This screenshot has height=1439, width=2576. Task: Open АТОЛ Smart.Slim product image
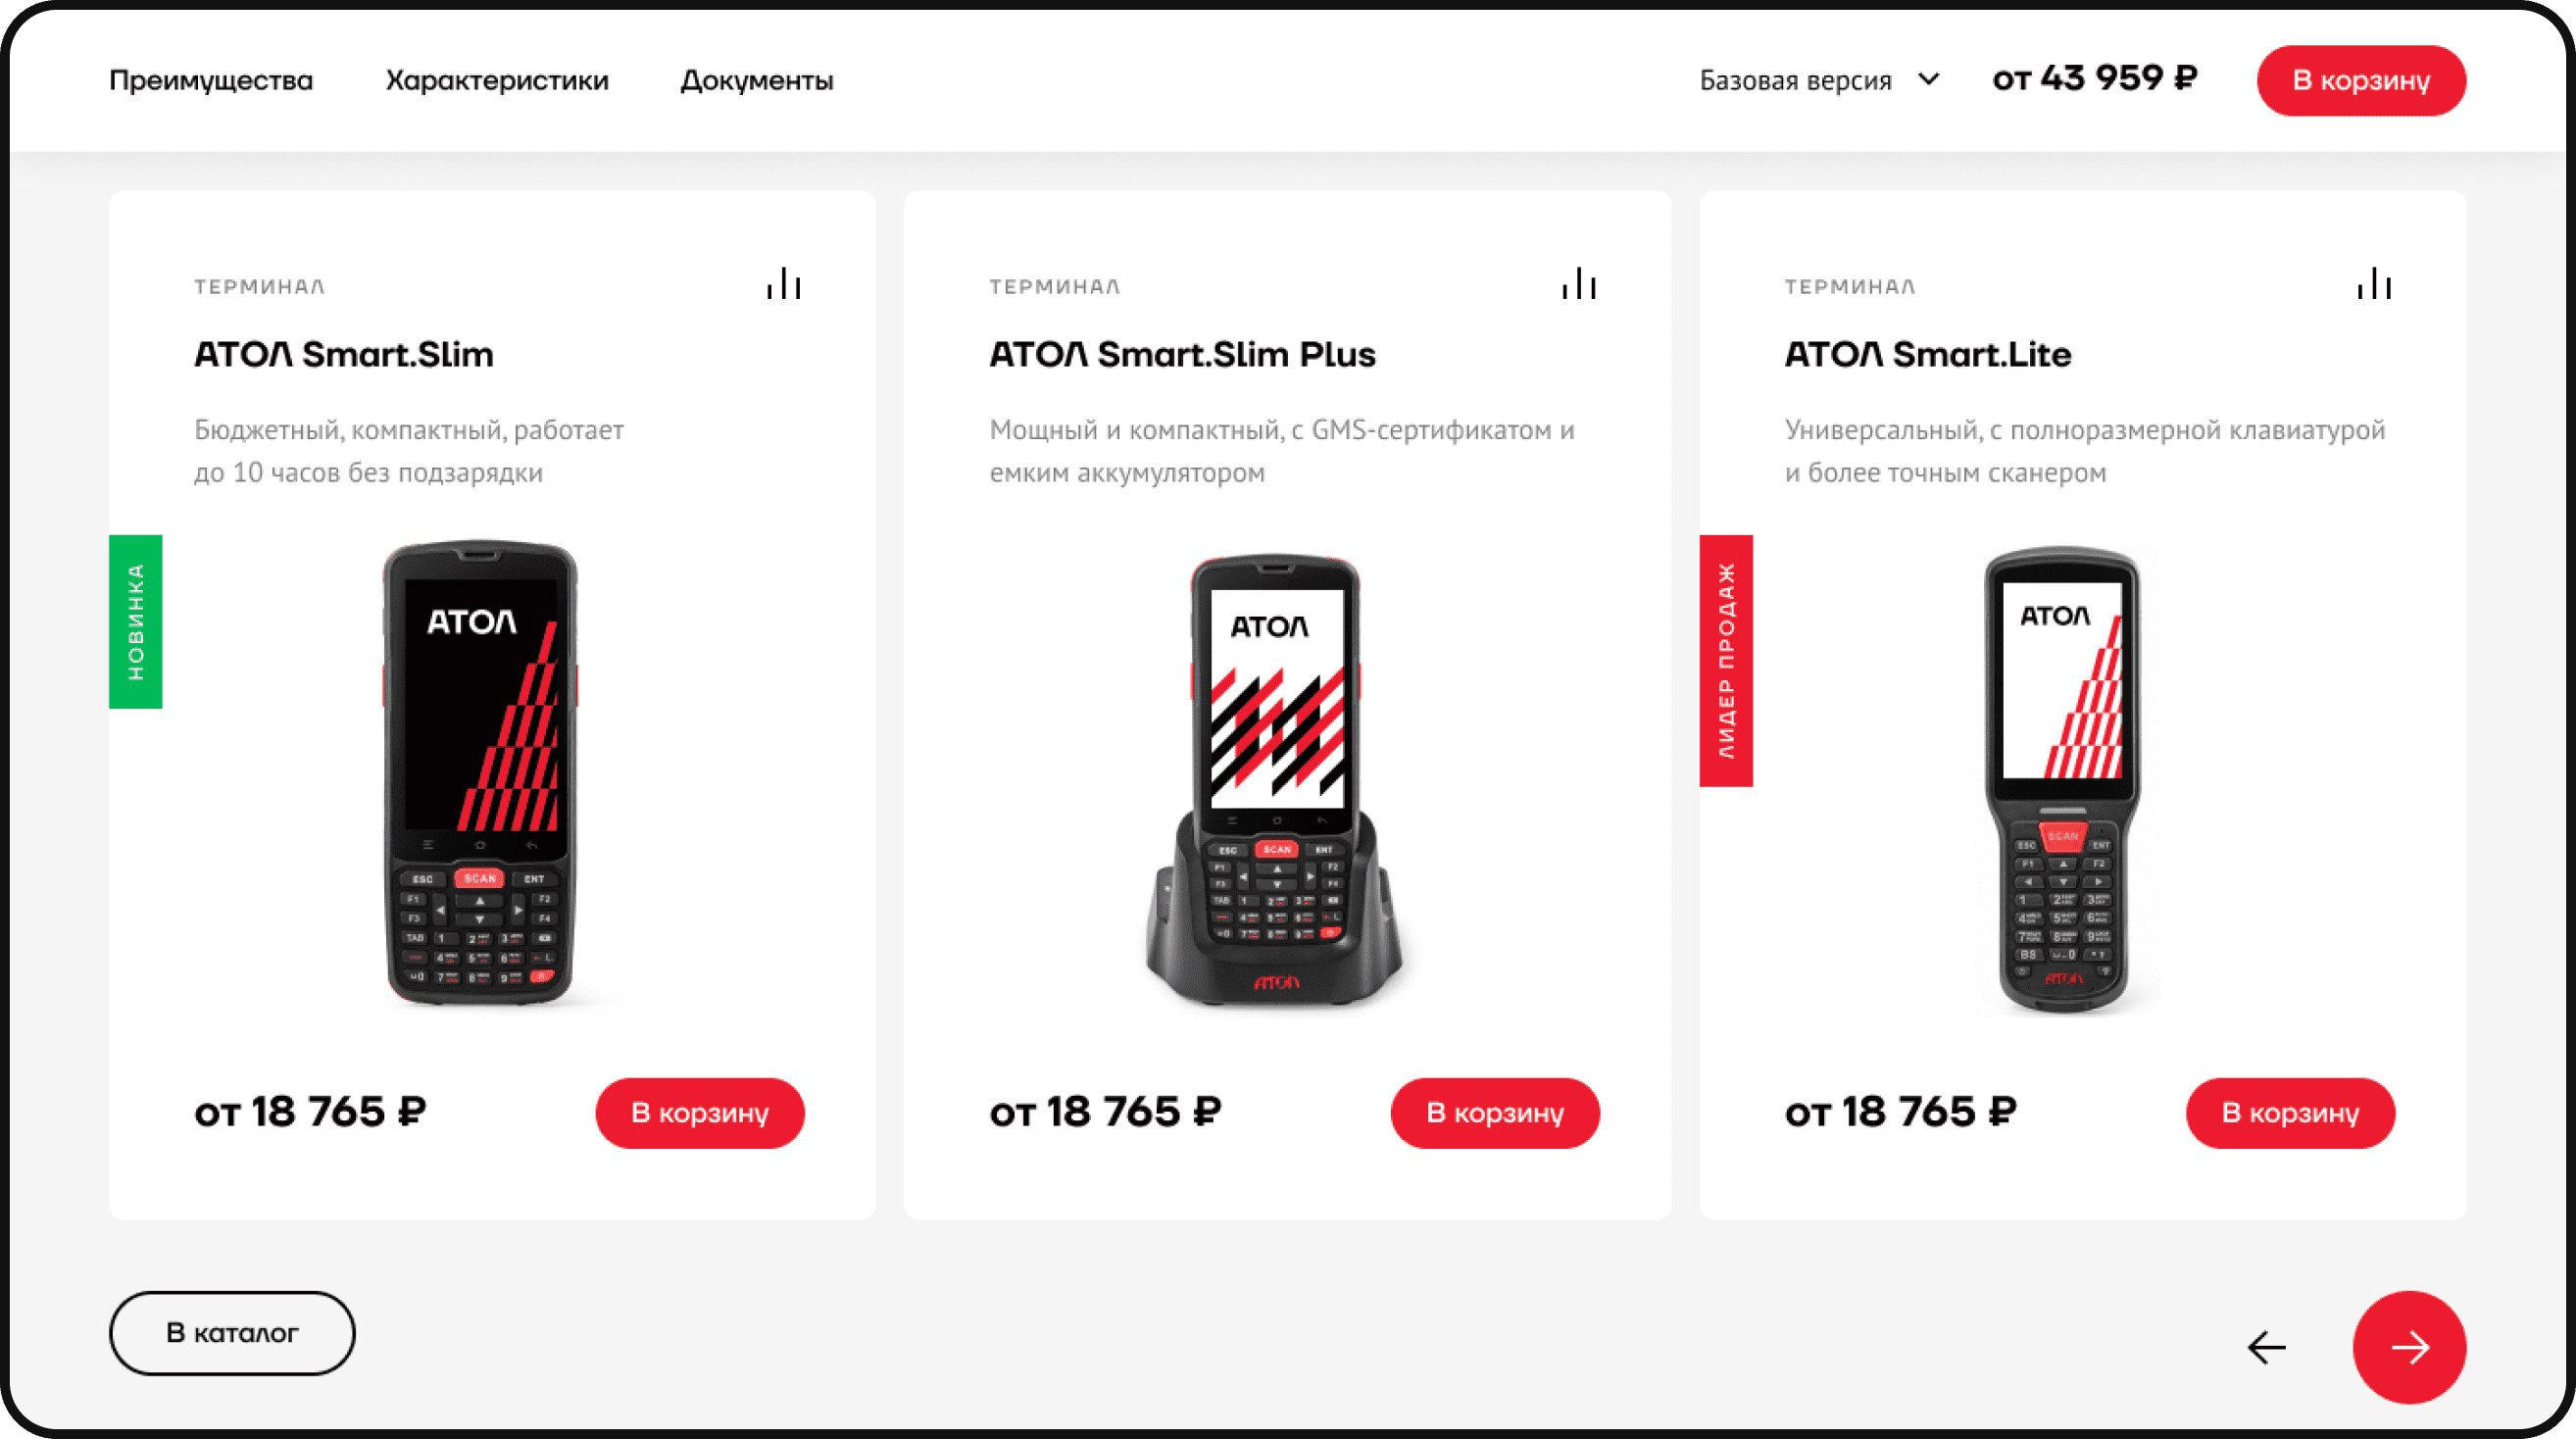tap(480, 772)
